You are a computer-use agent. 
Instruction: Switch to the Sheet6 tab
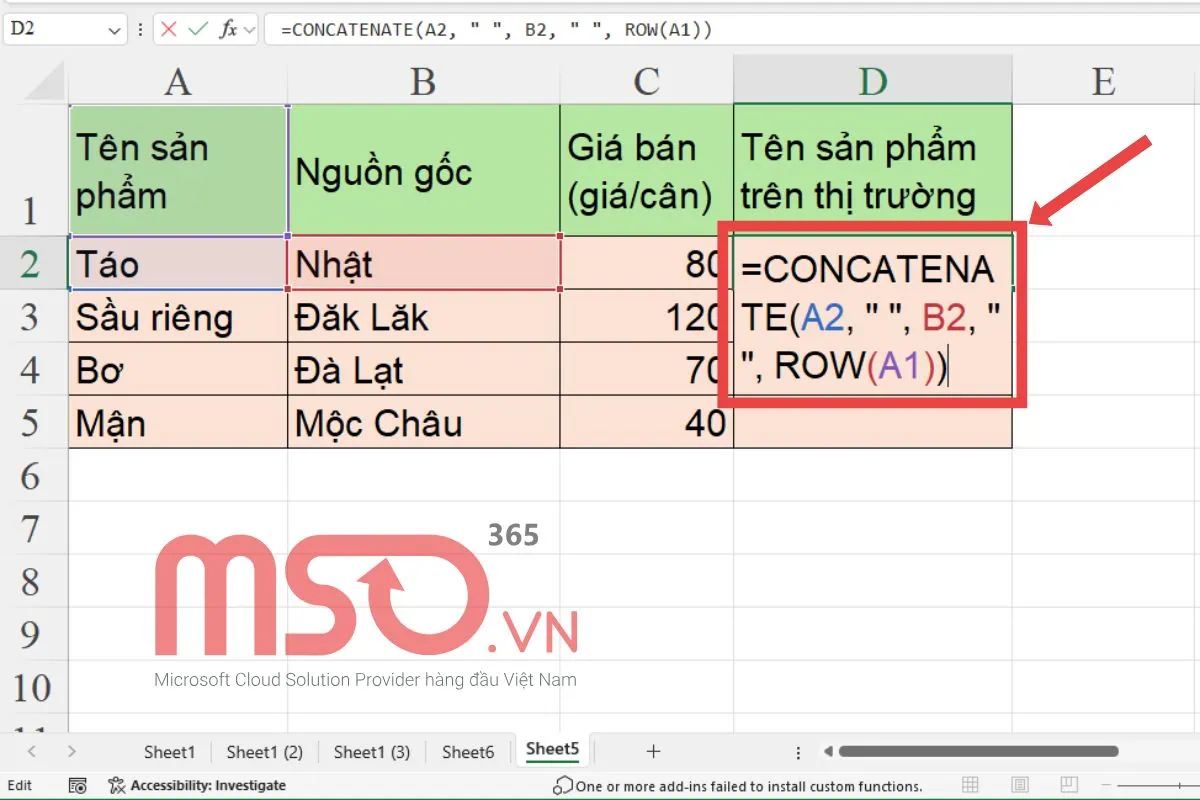tap(468, 751)
